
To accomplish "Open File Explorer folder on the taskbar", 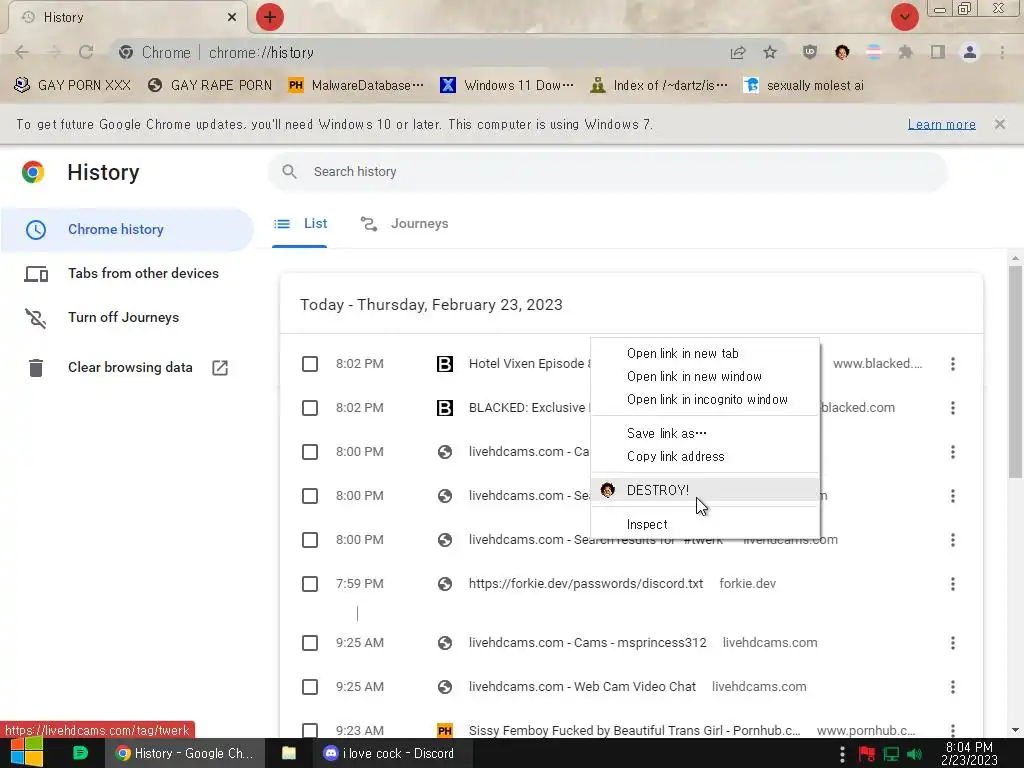I will click(x=289, y=753).
